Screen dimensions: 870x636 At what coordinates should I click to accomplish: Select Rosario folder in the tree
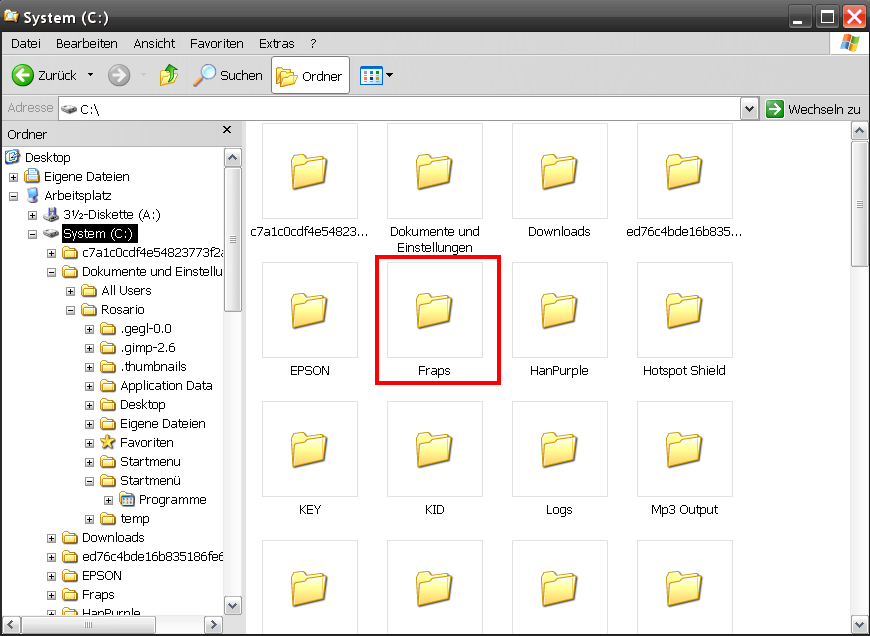[x=123, y=309]
